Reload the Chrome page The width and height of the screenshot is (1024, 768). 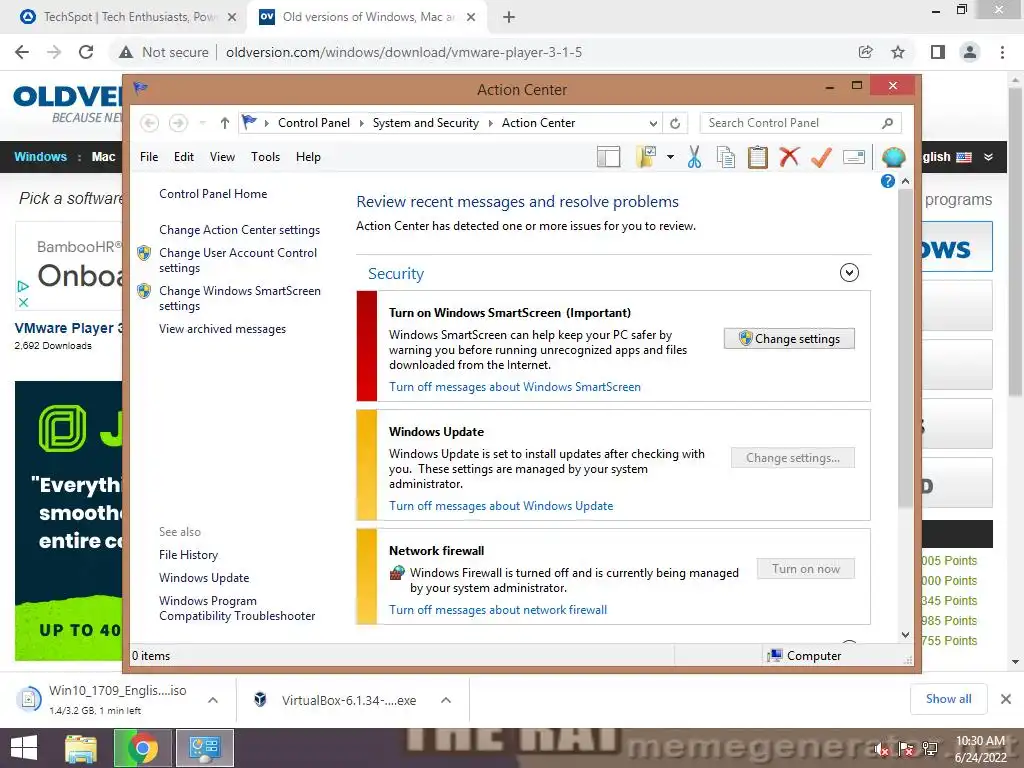86,52
